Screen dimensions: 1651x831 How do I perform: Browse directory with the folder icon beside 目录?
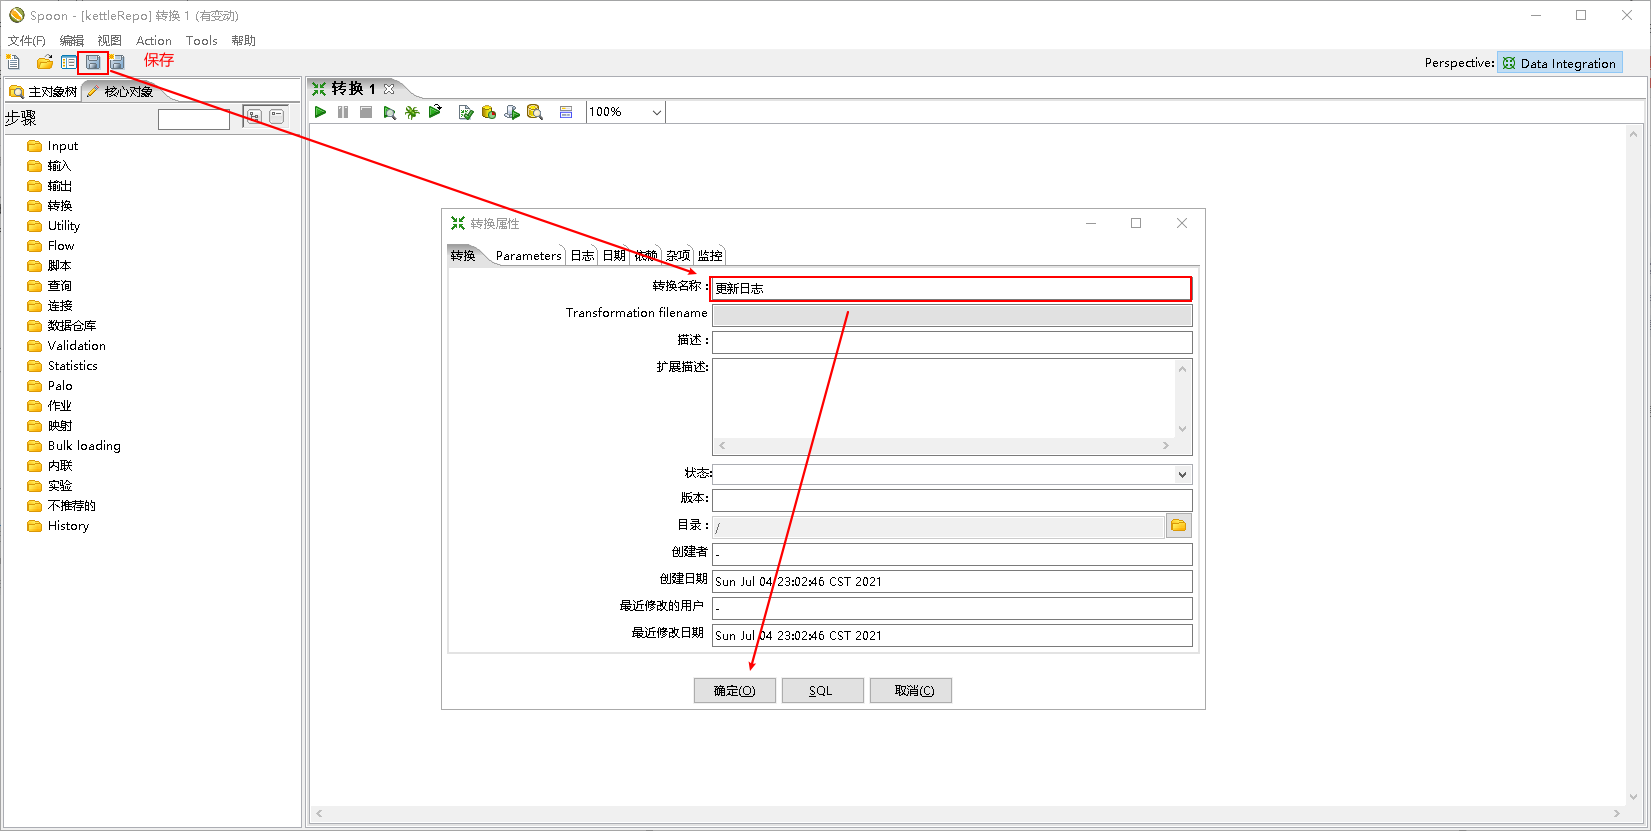coord(1179,526)
